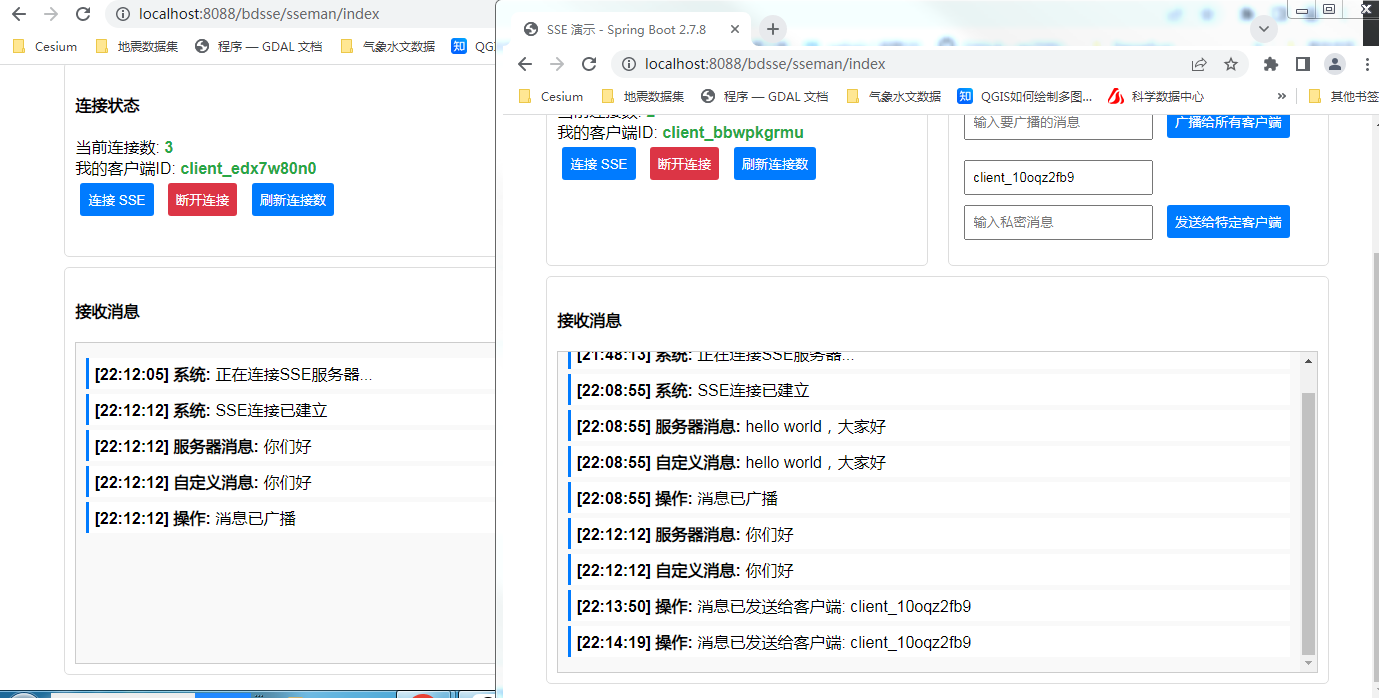Open QGIS如何绘制多图 bookmark in front window
The height and width of the screenshot is (698, 1379).
pos(1025,96)
